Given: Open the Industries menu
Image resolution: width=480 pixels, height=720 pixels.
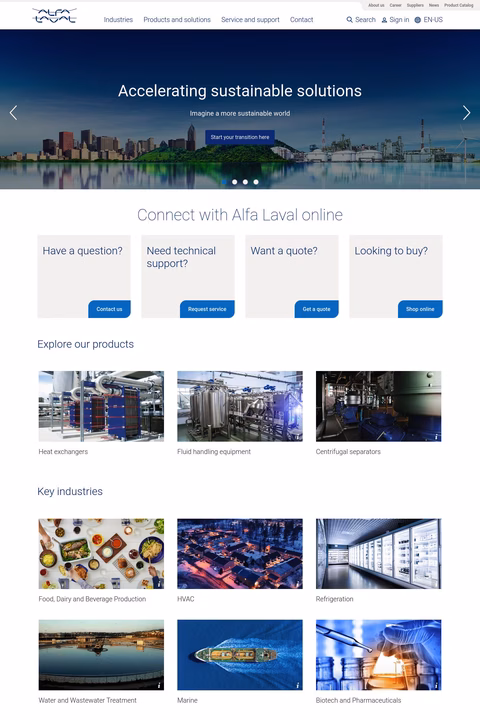Looking at the screenshot, I should (x=118, y=20).
